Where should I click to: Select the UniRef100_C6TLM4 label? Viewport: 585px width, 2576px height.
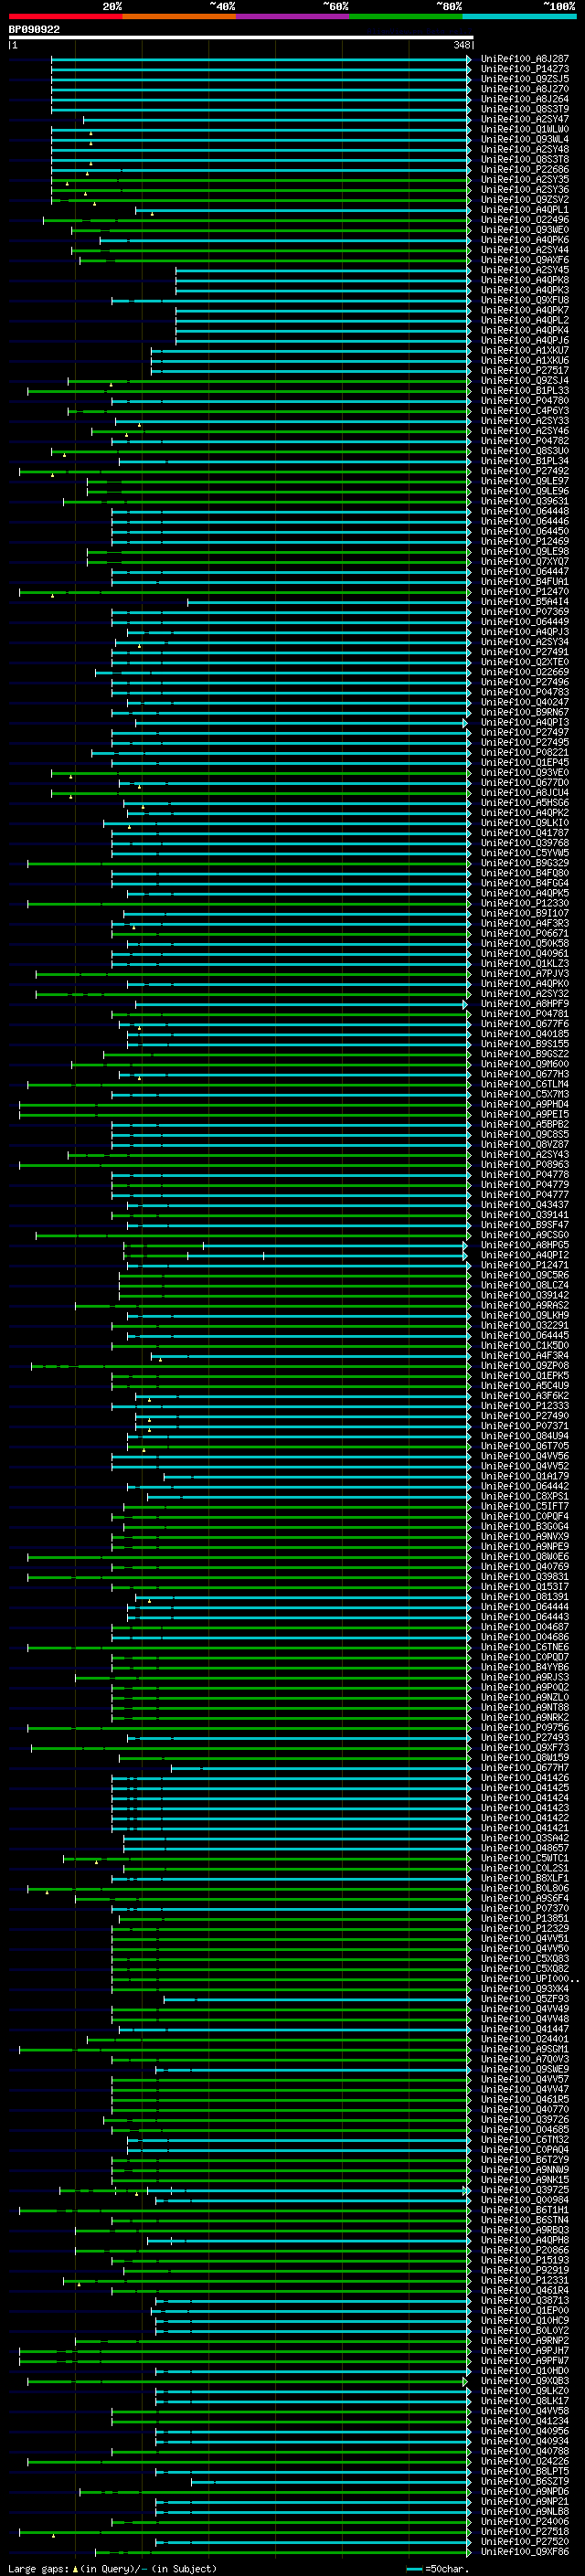[525, 1084]
